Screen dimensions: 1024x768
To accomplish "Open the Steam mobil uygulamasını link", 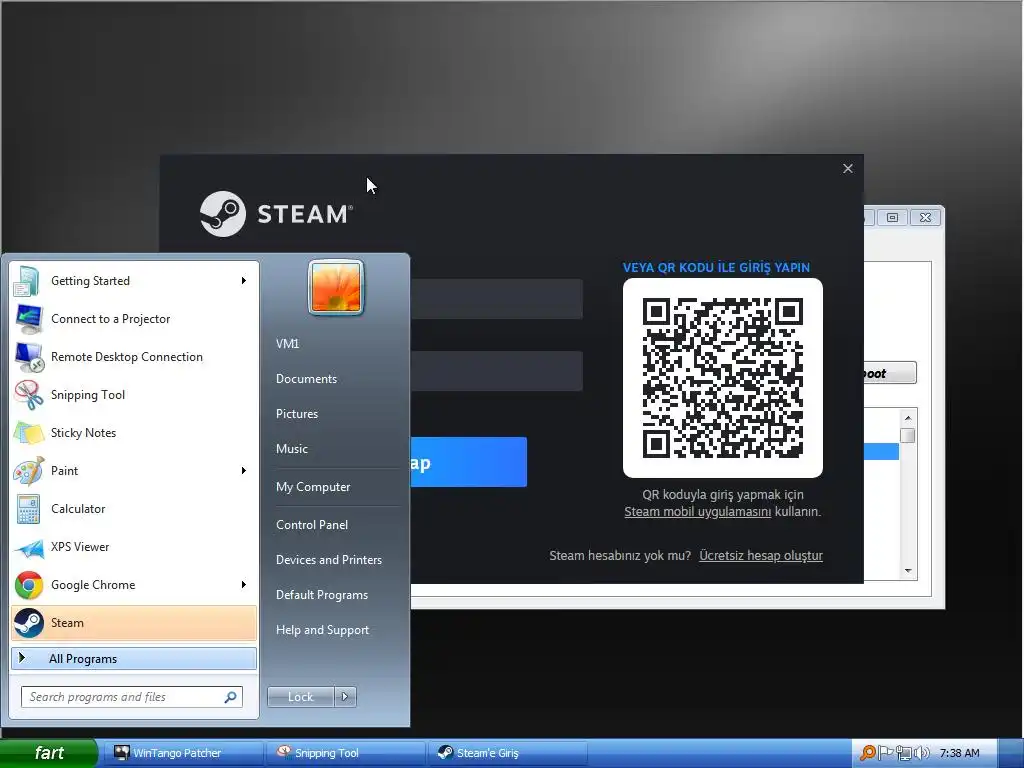I will [x=697, y=512].
